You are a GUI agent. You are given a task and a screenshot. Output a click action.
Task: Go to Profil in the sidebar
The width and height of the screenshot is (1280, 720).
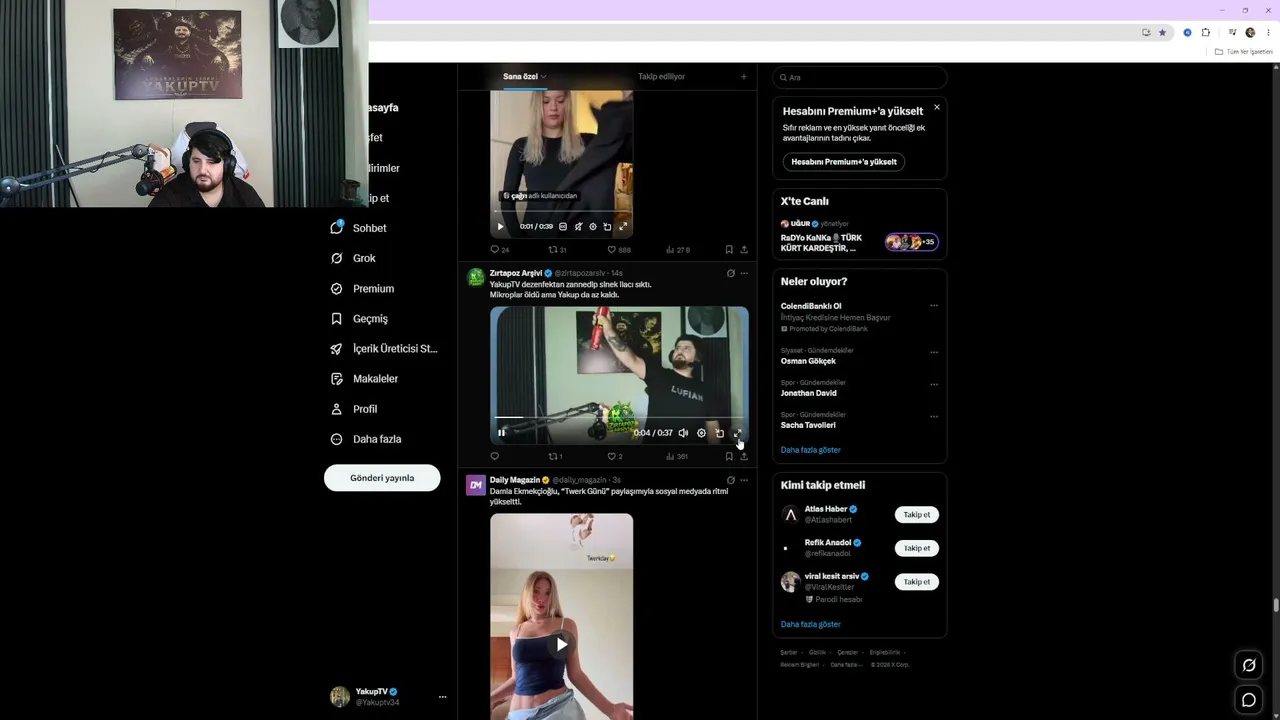pos(354,409)
